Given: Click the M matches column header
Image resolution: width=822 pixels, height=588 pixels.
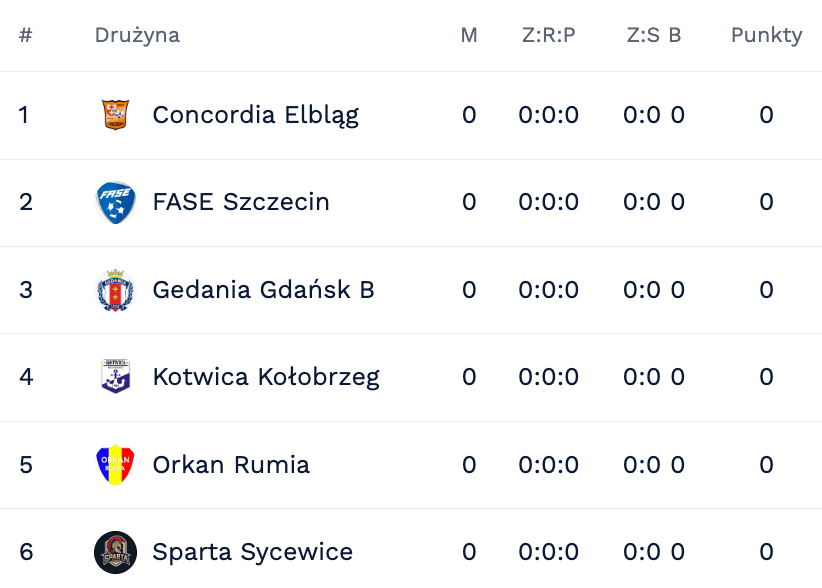Looking at the screenshot, I should tap(469, 35).
